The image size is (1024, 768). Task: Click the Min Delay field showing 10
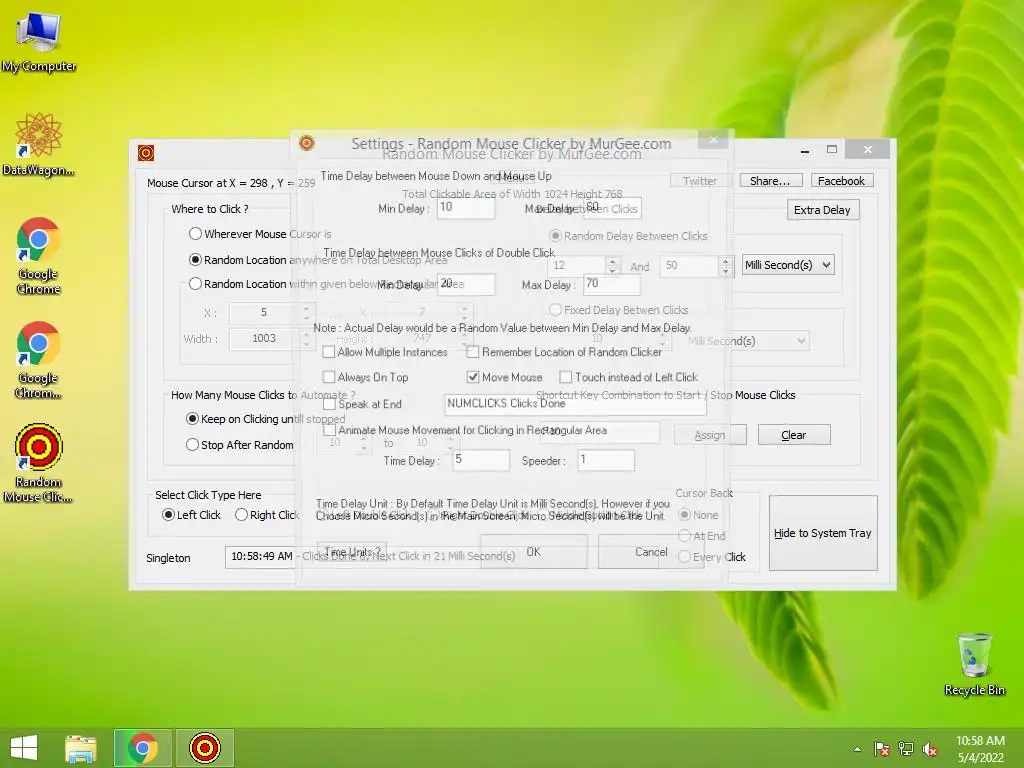pos(466,208)
